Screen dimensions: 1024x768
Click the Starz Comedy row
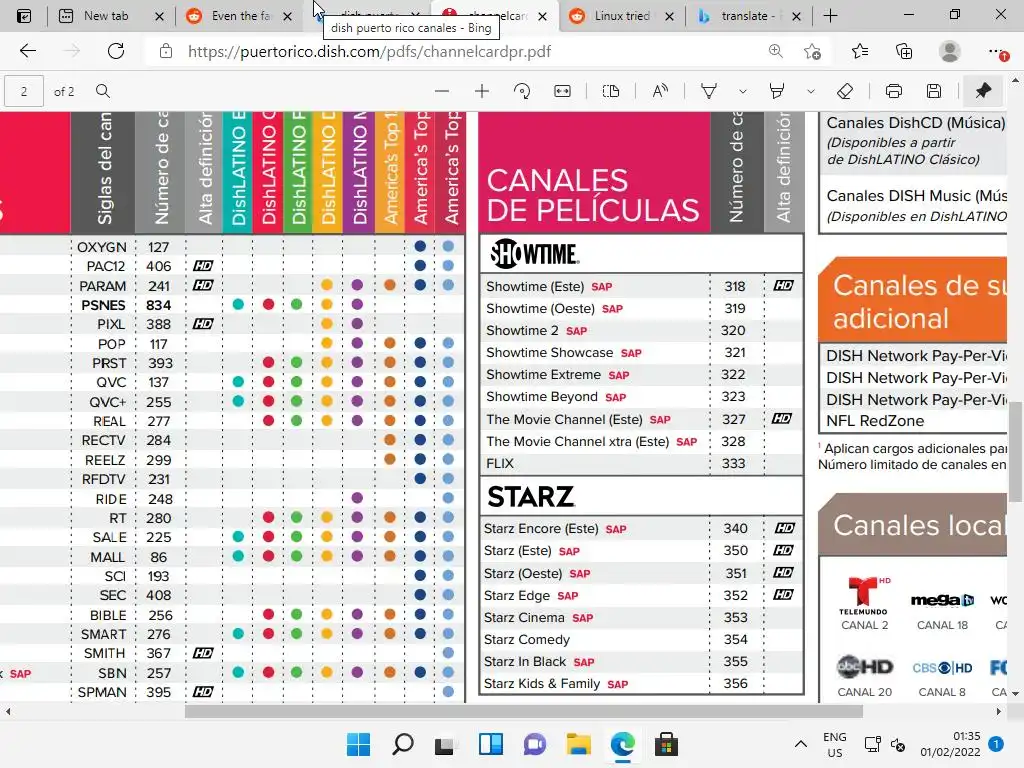point(641,639)
